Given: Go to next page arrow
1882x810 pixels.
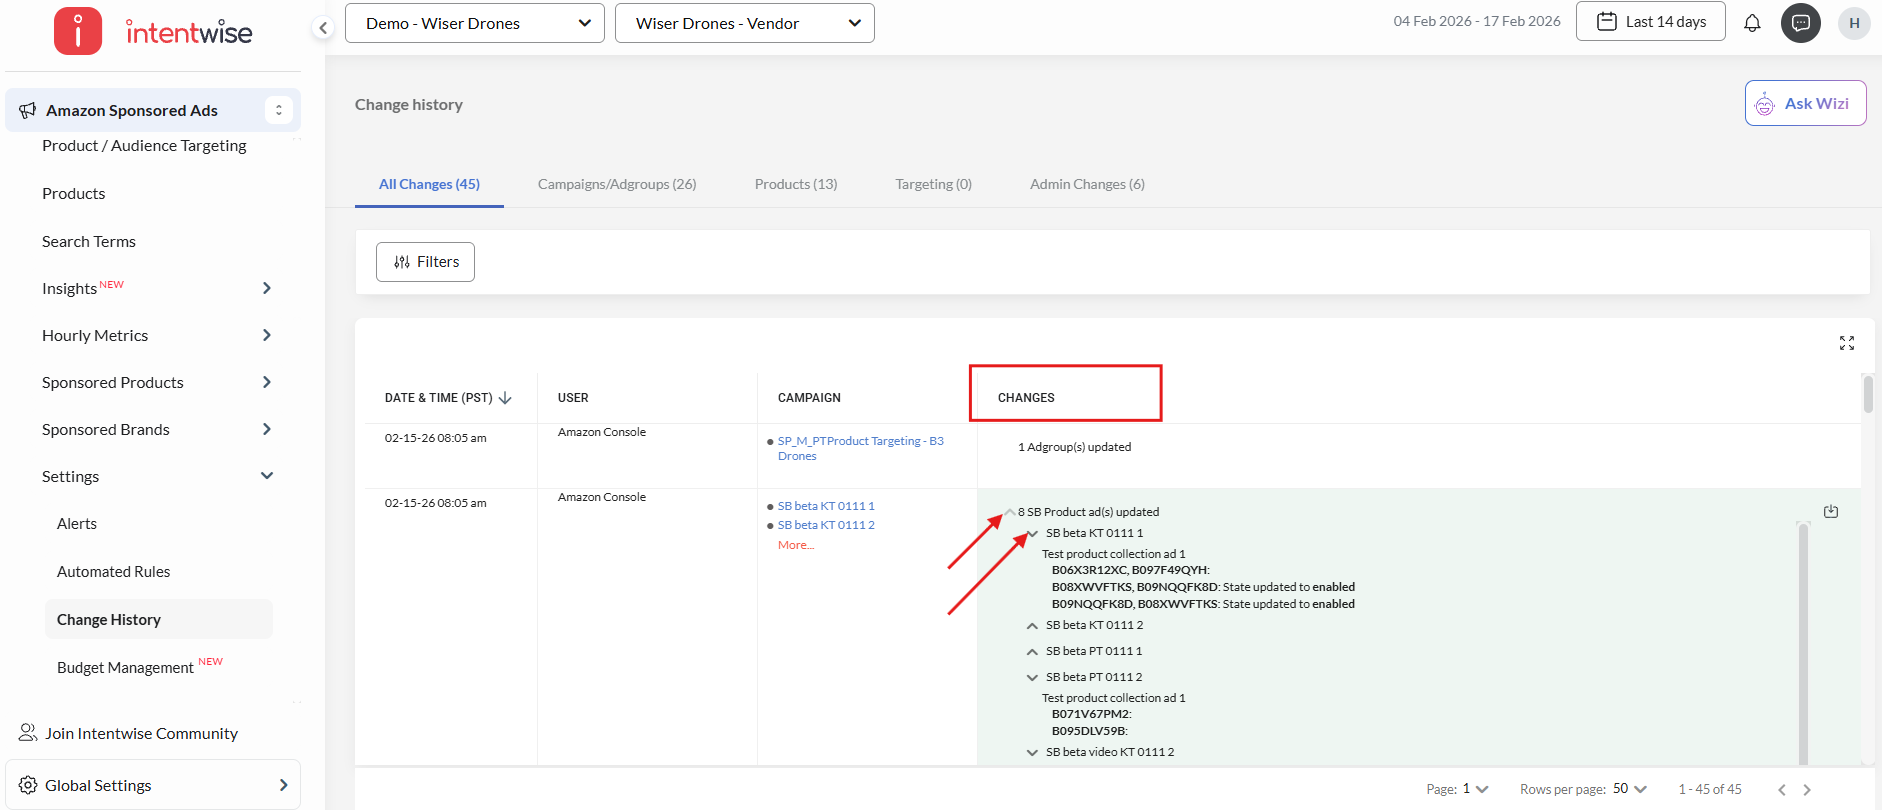Looking at the screenshot, I should [1806, 789].
